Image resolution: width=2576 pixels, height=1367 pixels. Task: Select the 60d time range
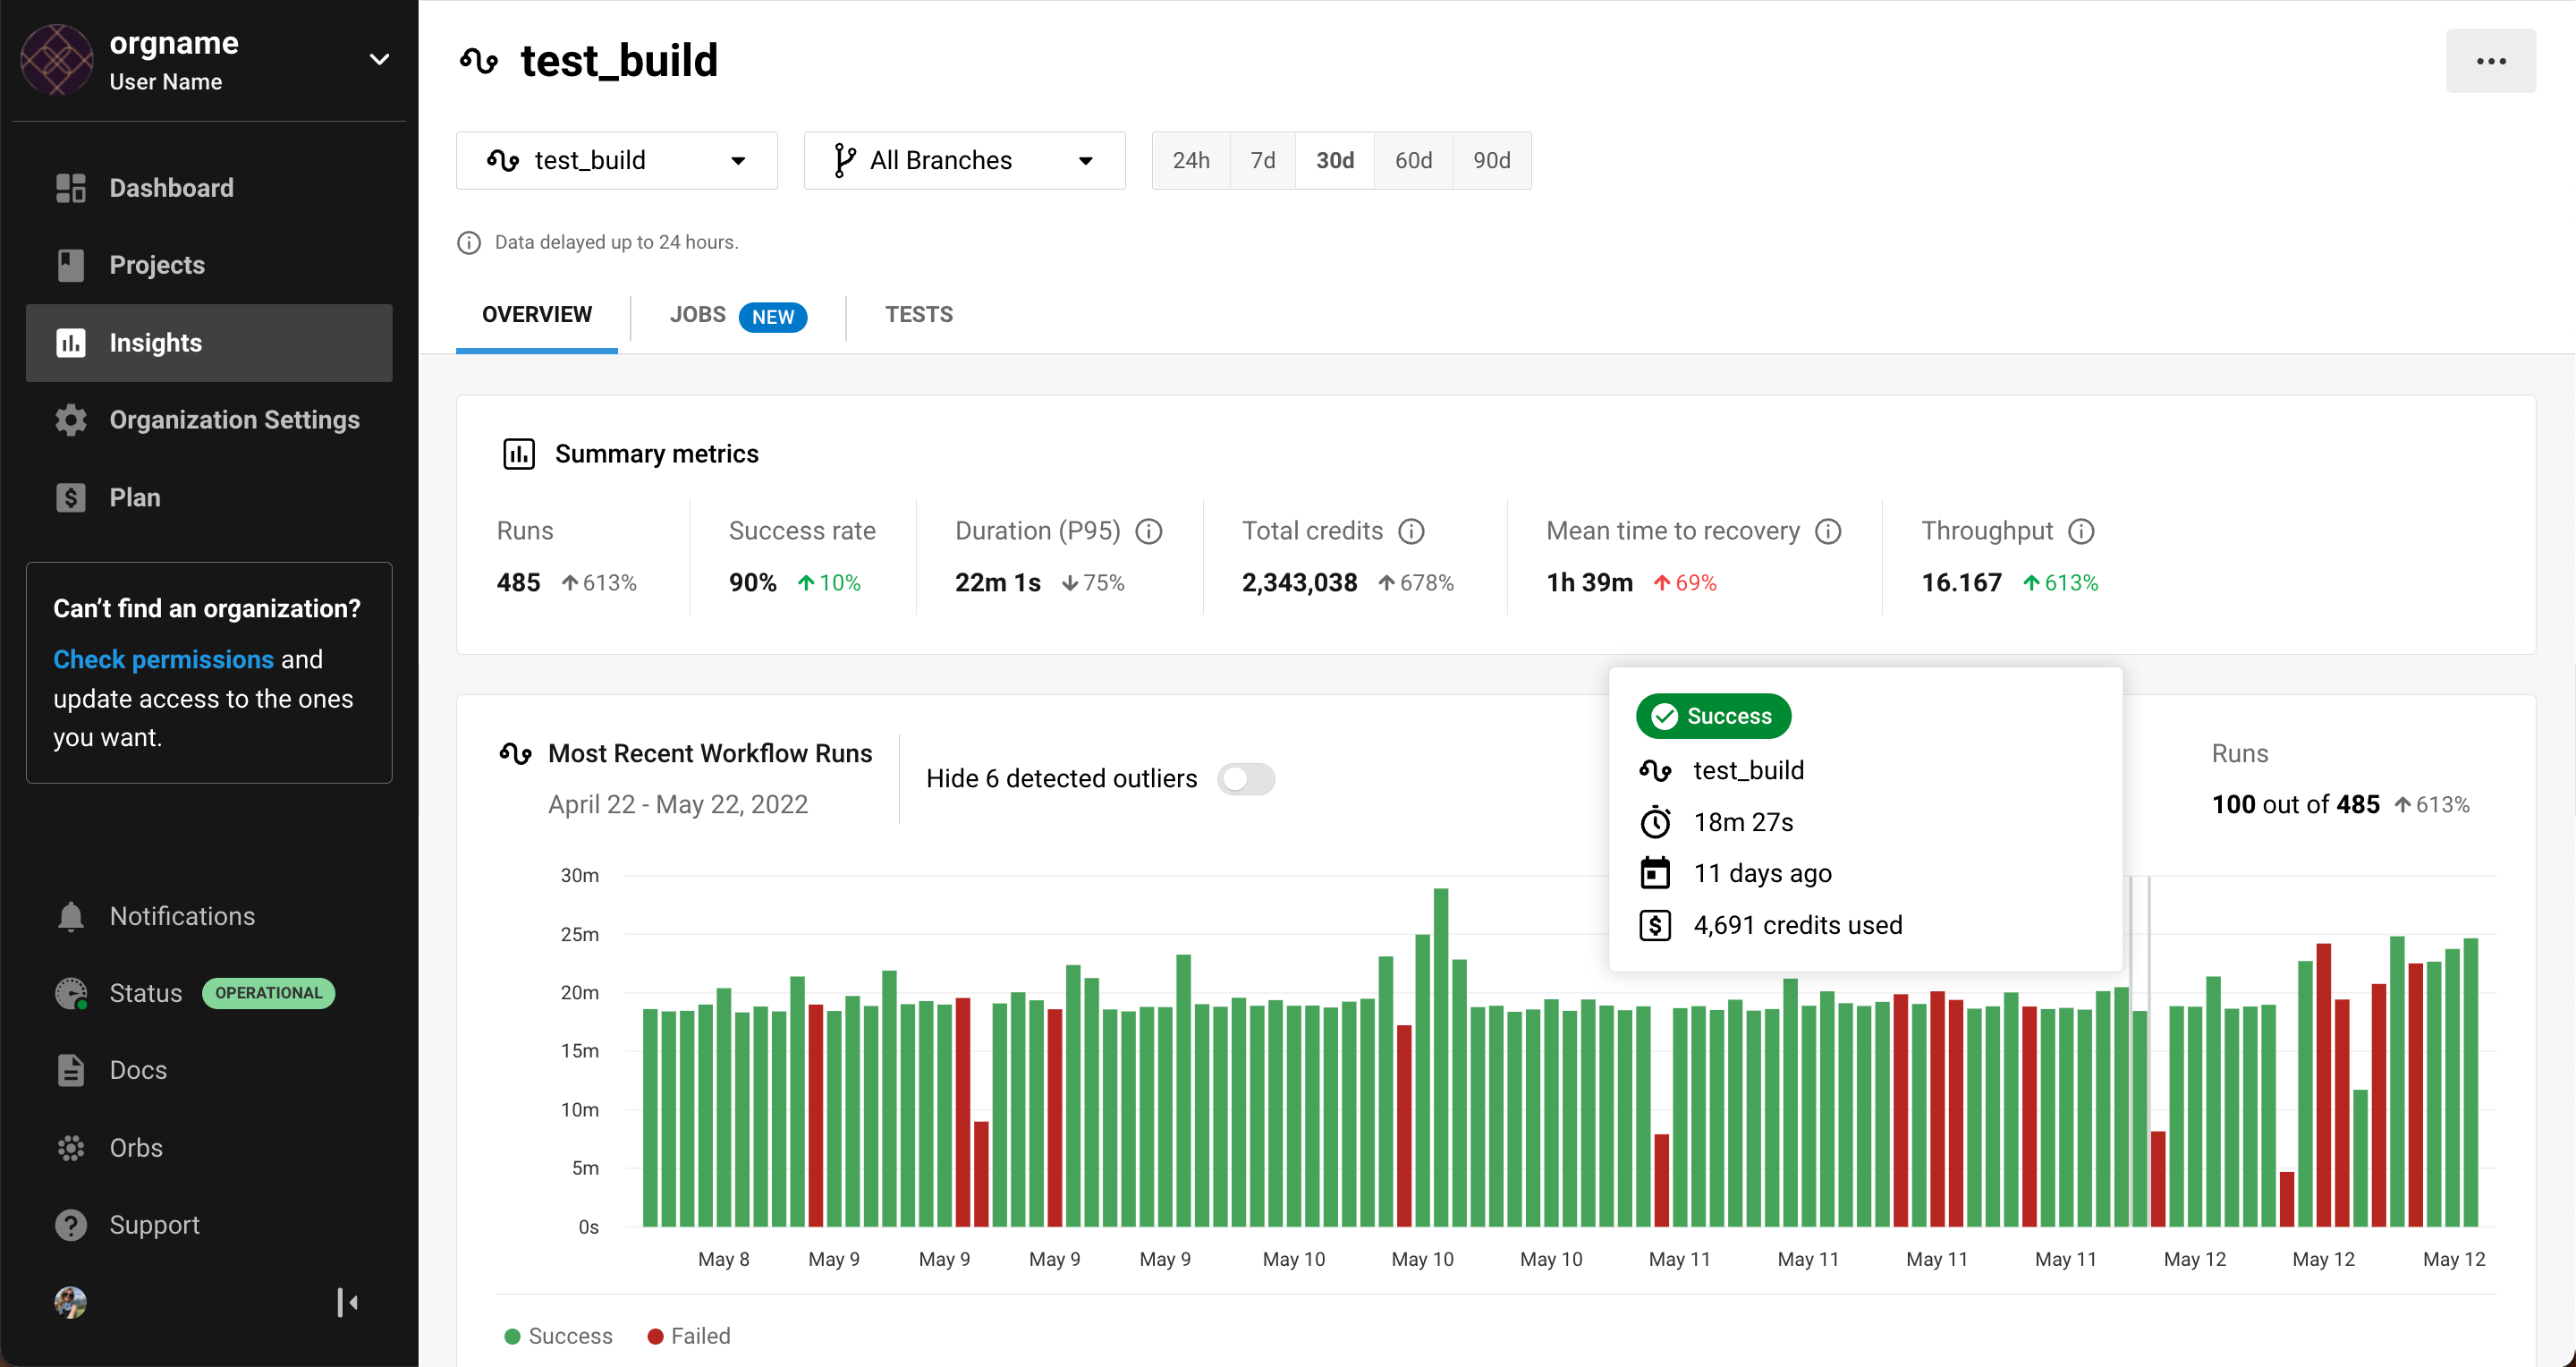point(1414,160)
